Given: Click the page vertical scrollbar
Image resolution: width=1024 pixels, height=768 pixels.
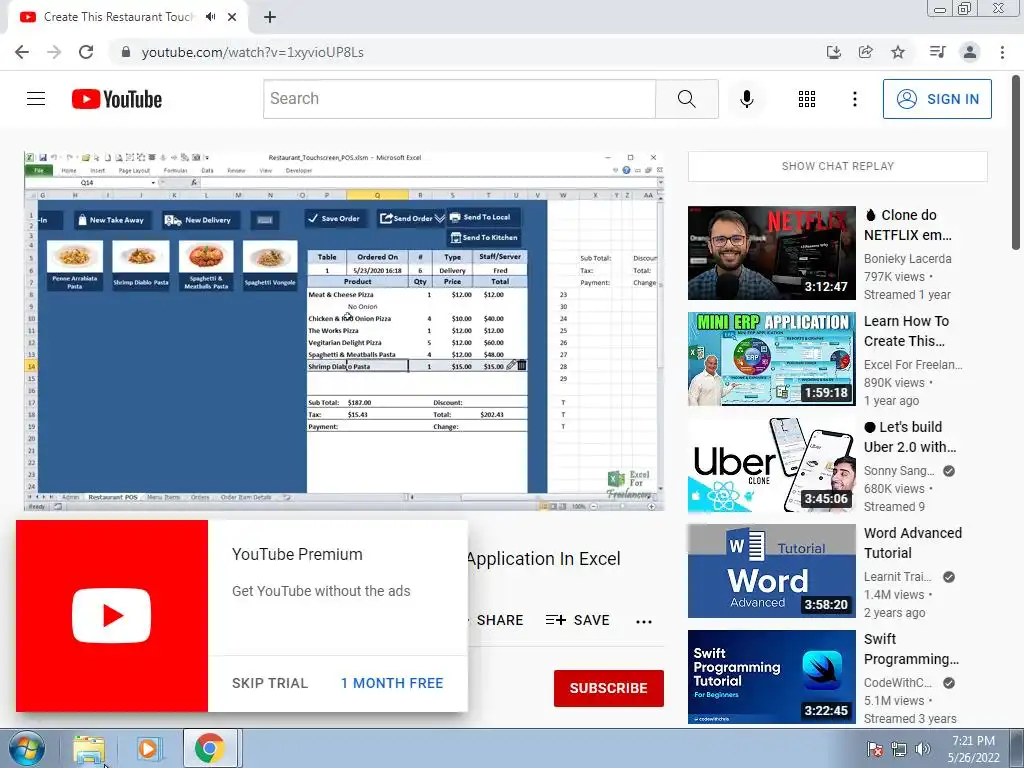Looking at the screenshot, I should click(1017, 163).
